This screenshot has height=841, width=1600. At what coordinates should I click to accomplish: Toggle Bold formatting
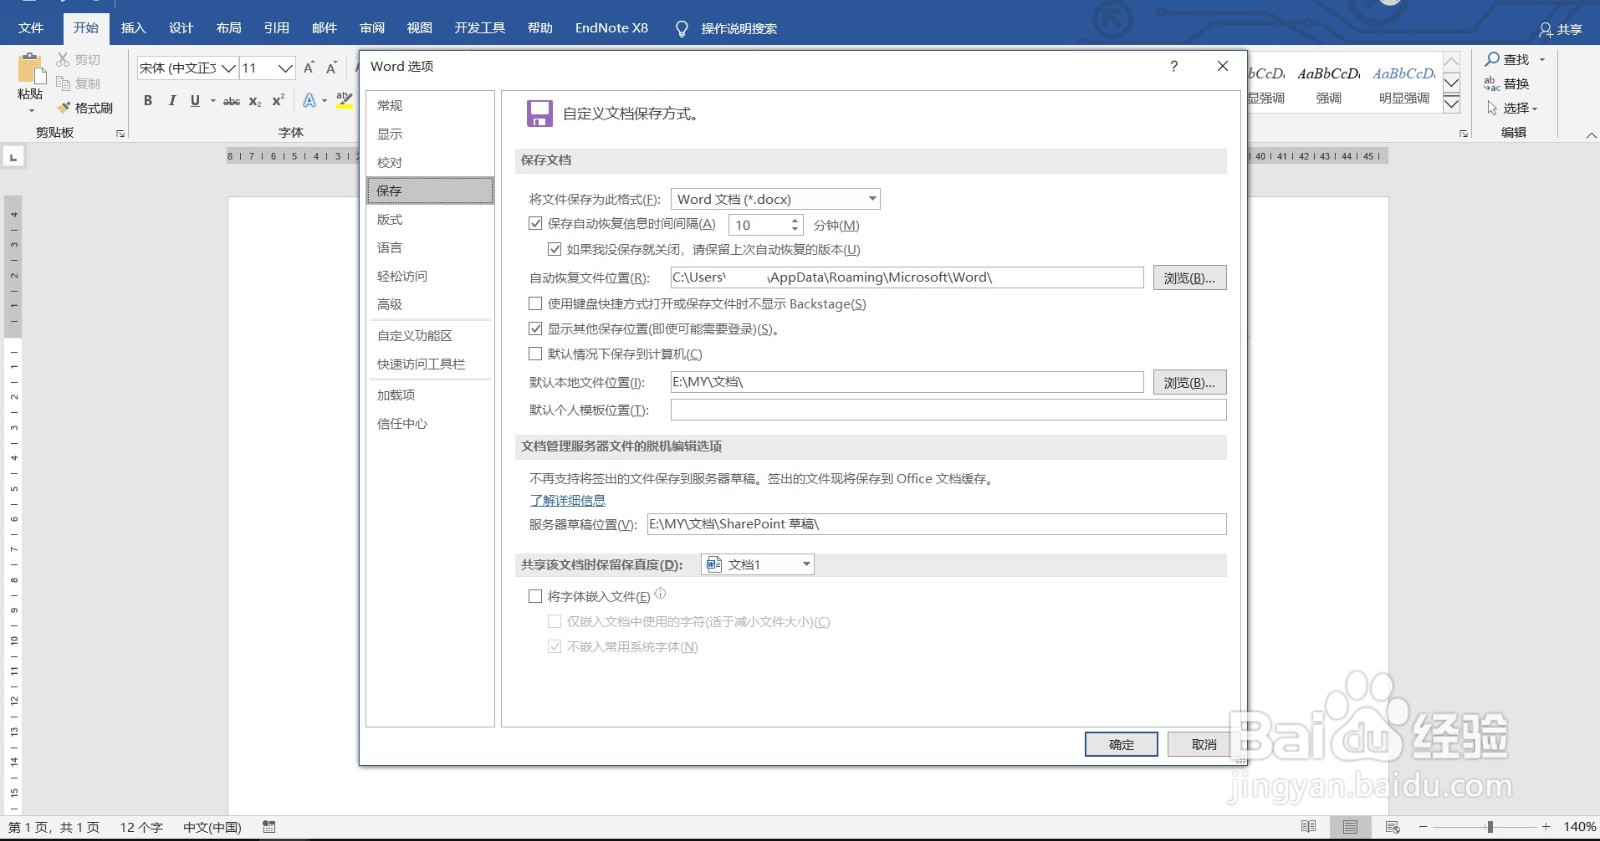[148, 100]
